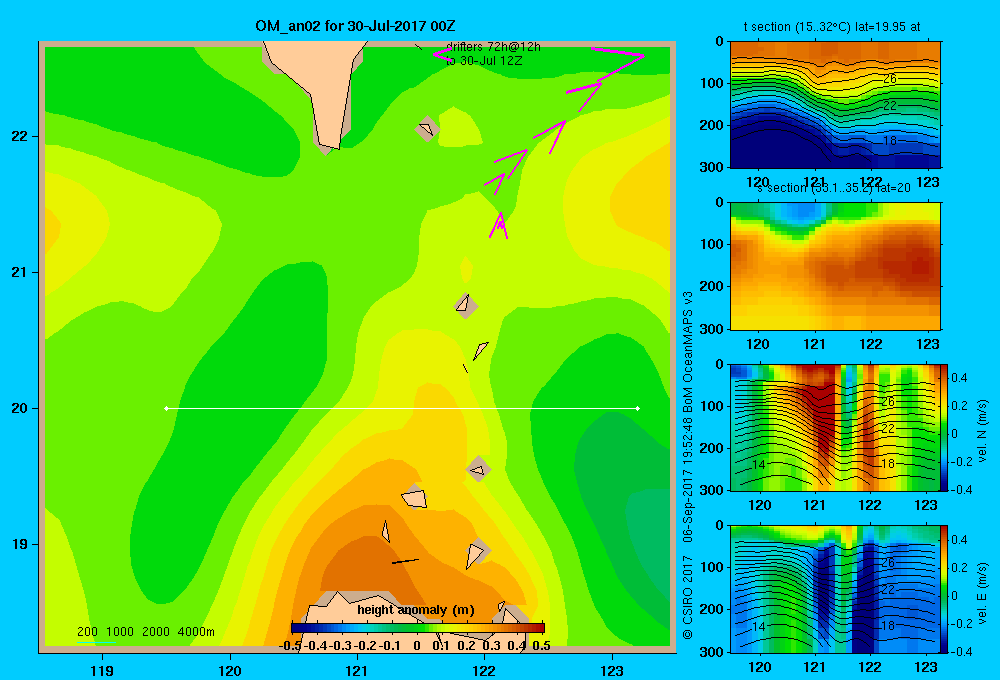This screenshot has height=680, width=1000.
Task: Click latitude label 22 on the main map axis
Action: [19, 137]
